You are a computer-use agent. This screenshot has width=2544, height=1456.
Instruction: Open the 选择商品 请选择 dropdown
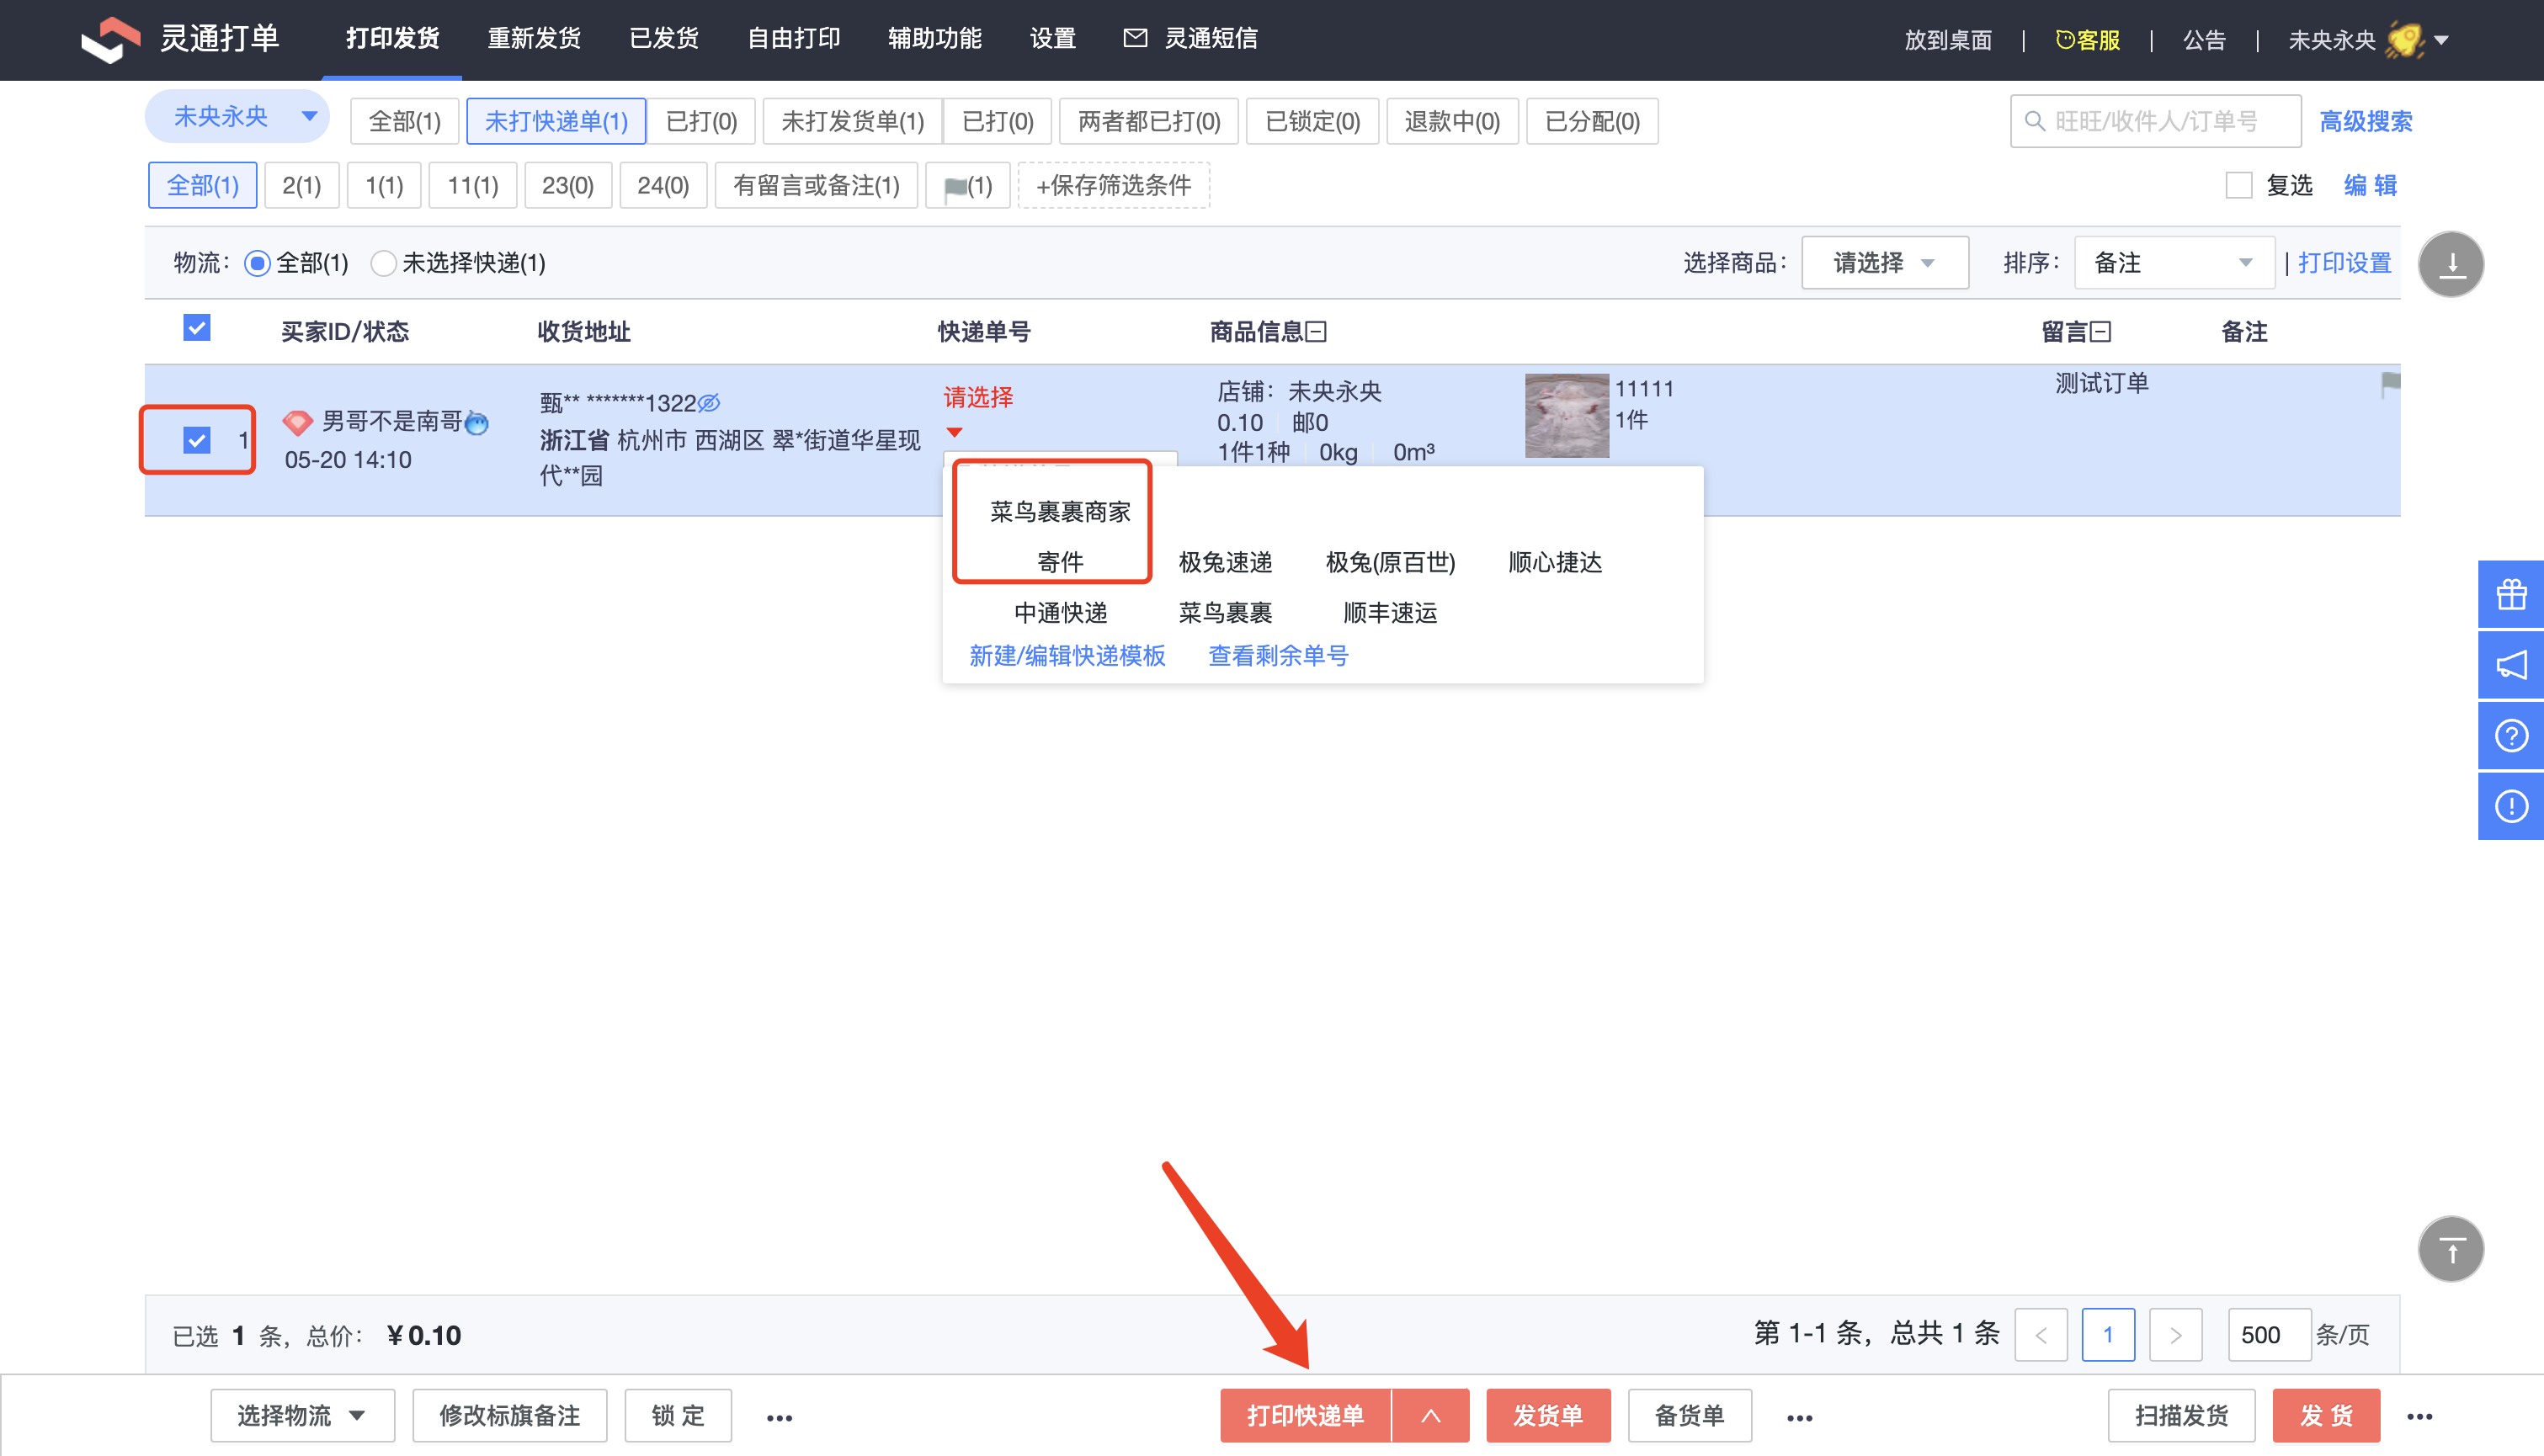[x=1884, y=263]
